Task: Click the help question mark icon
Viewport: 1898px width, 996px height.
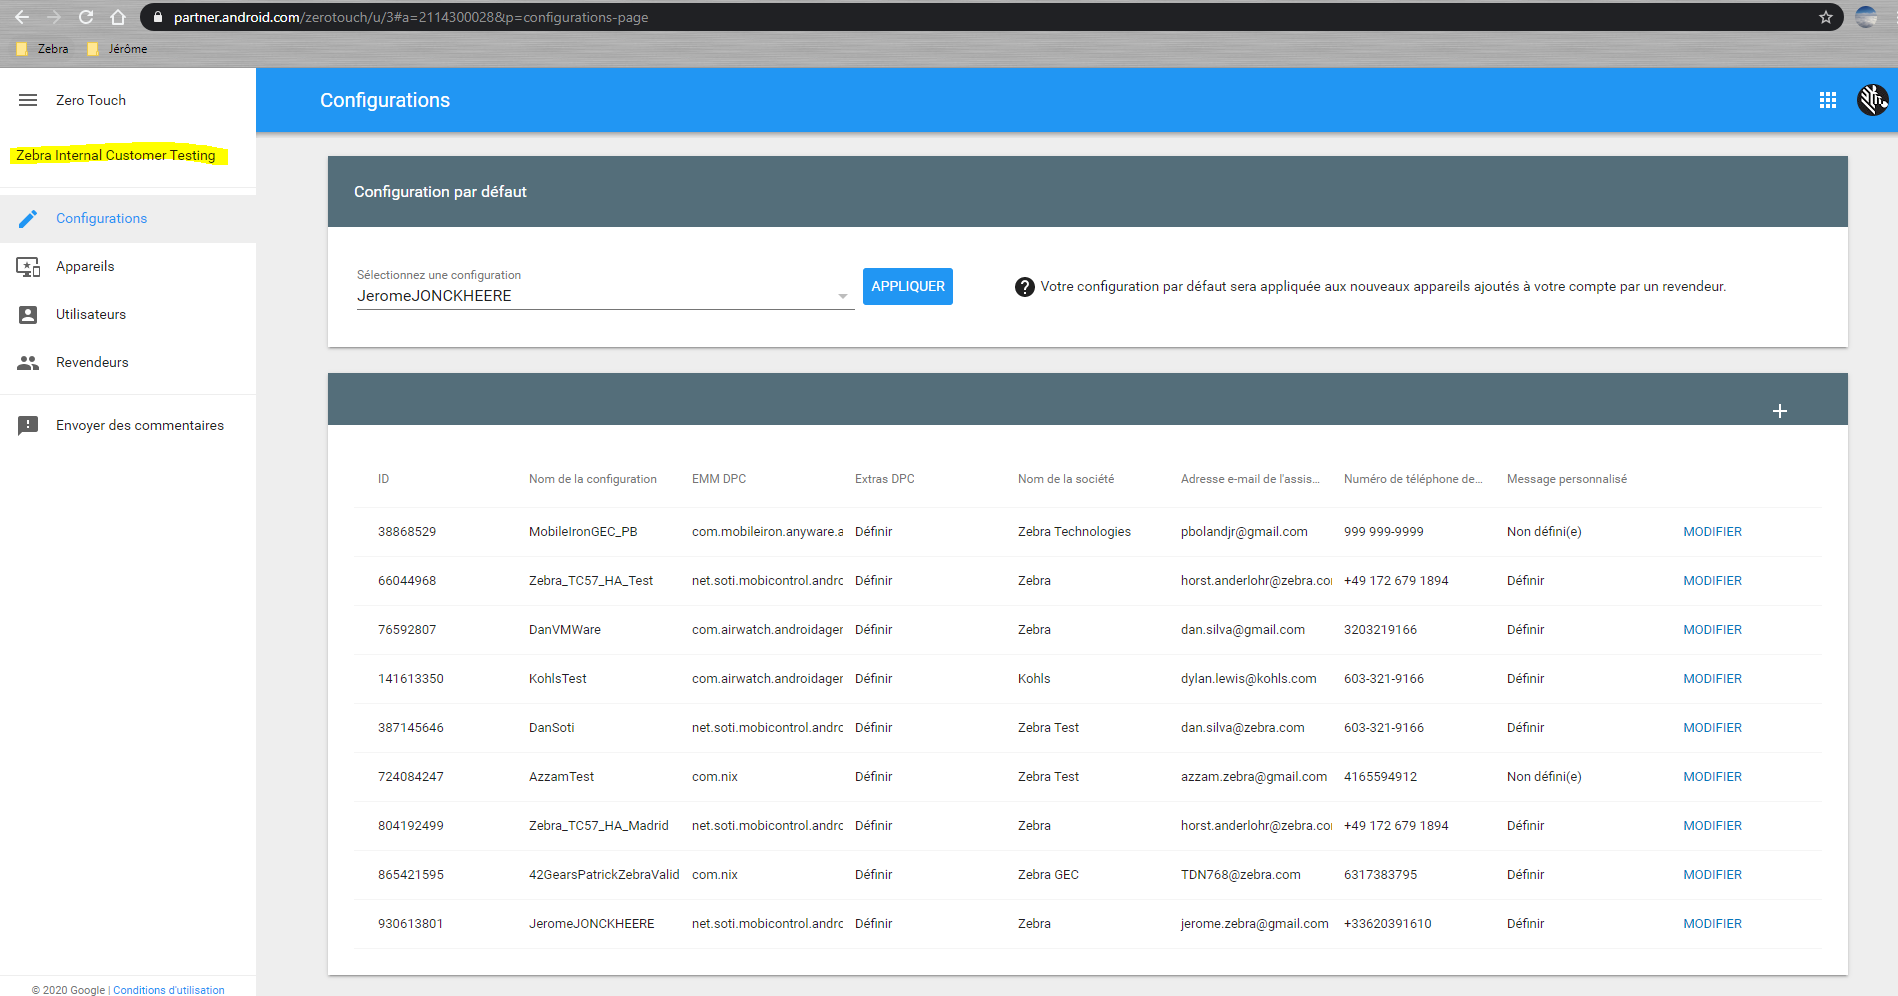Action: [x=1024, y=286]
